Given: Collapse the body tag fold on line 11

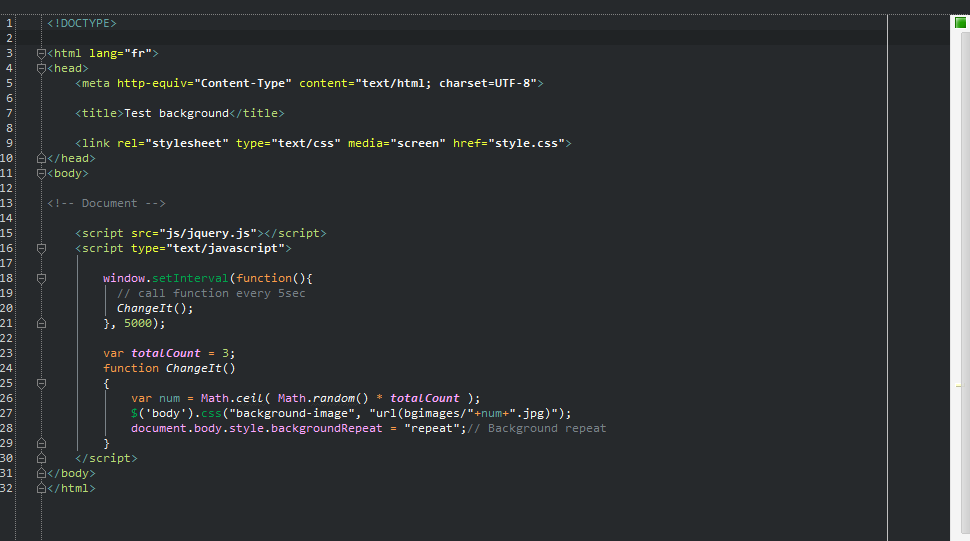Looking at the screenshot, I should pos(41,173).
